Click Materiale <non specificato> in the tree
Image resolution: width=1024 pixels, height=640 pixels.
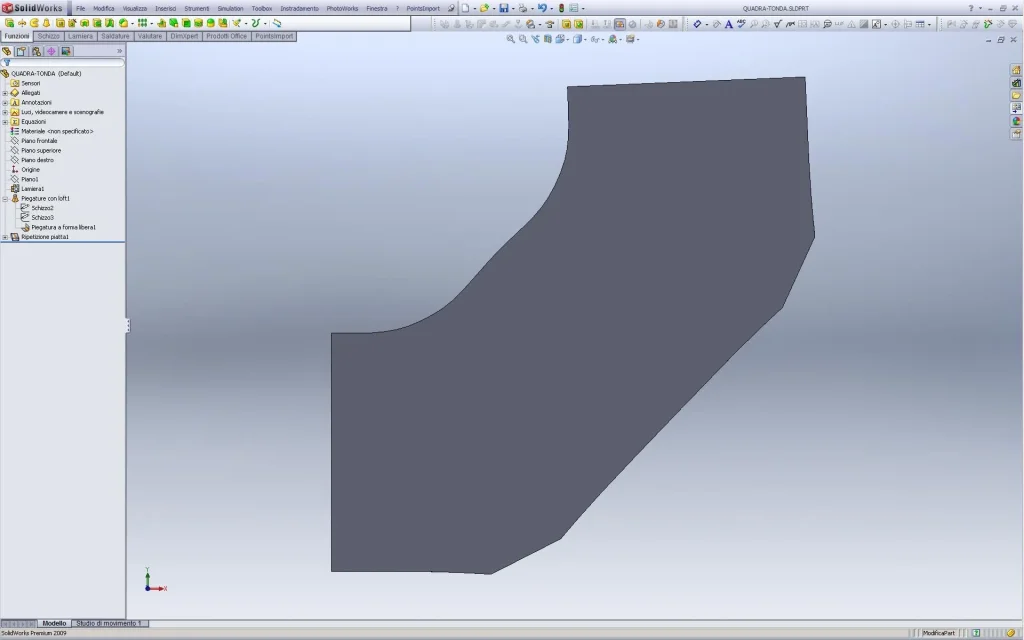57,131
